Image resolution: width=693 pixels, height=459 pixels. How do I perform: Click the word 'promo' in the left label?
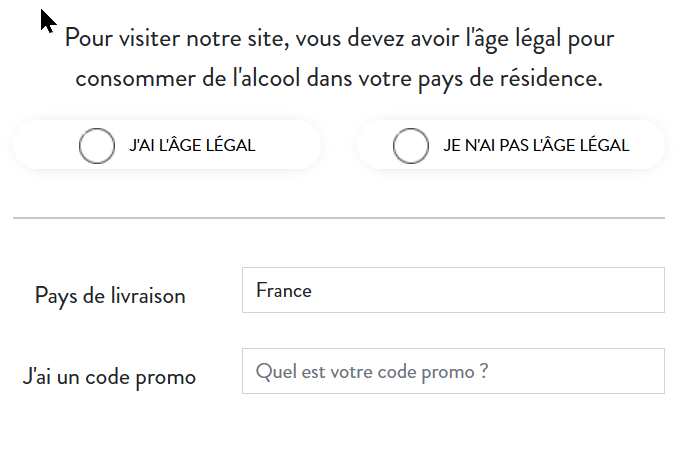point(166,378)
